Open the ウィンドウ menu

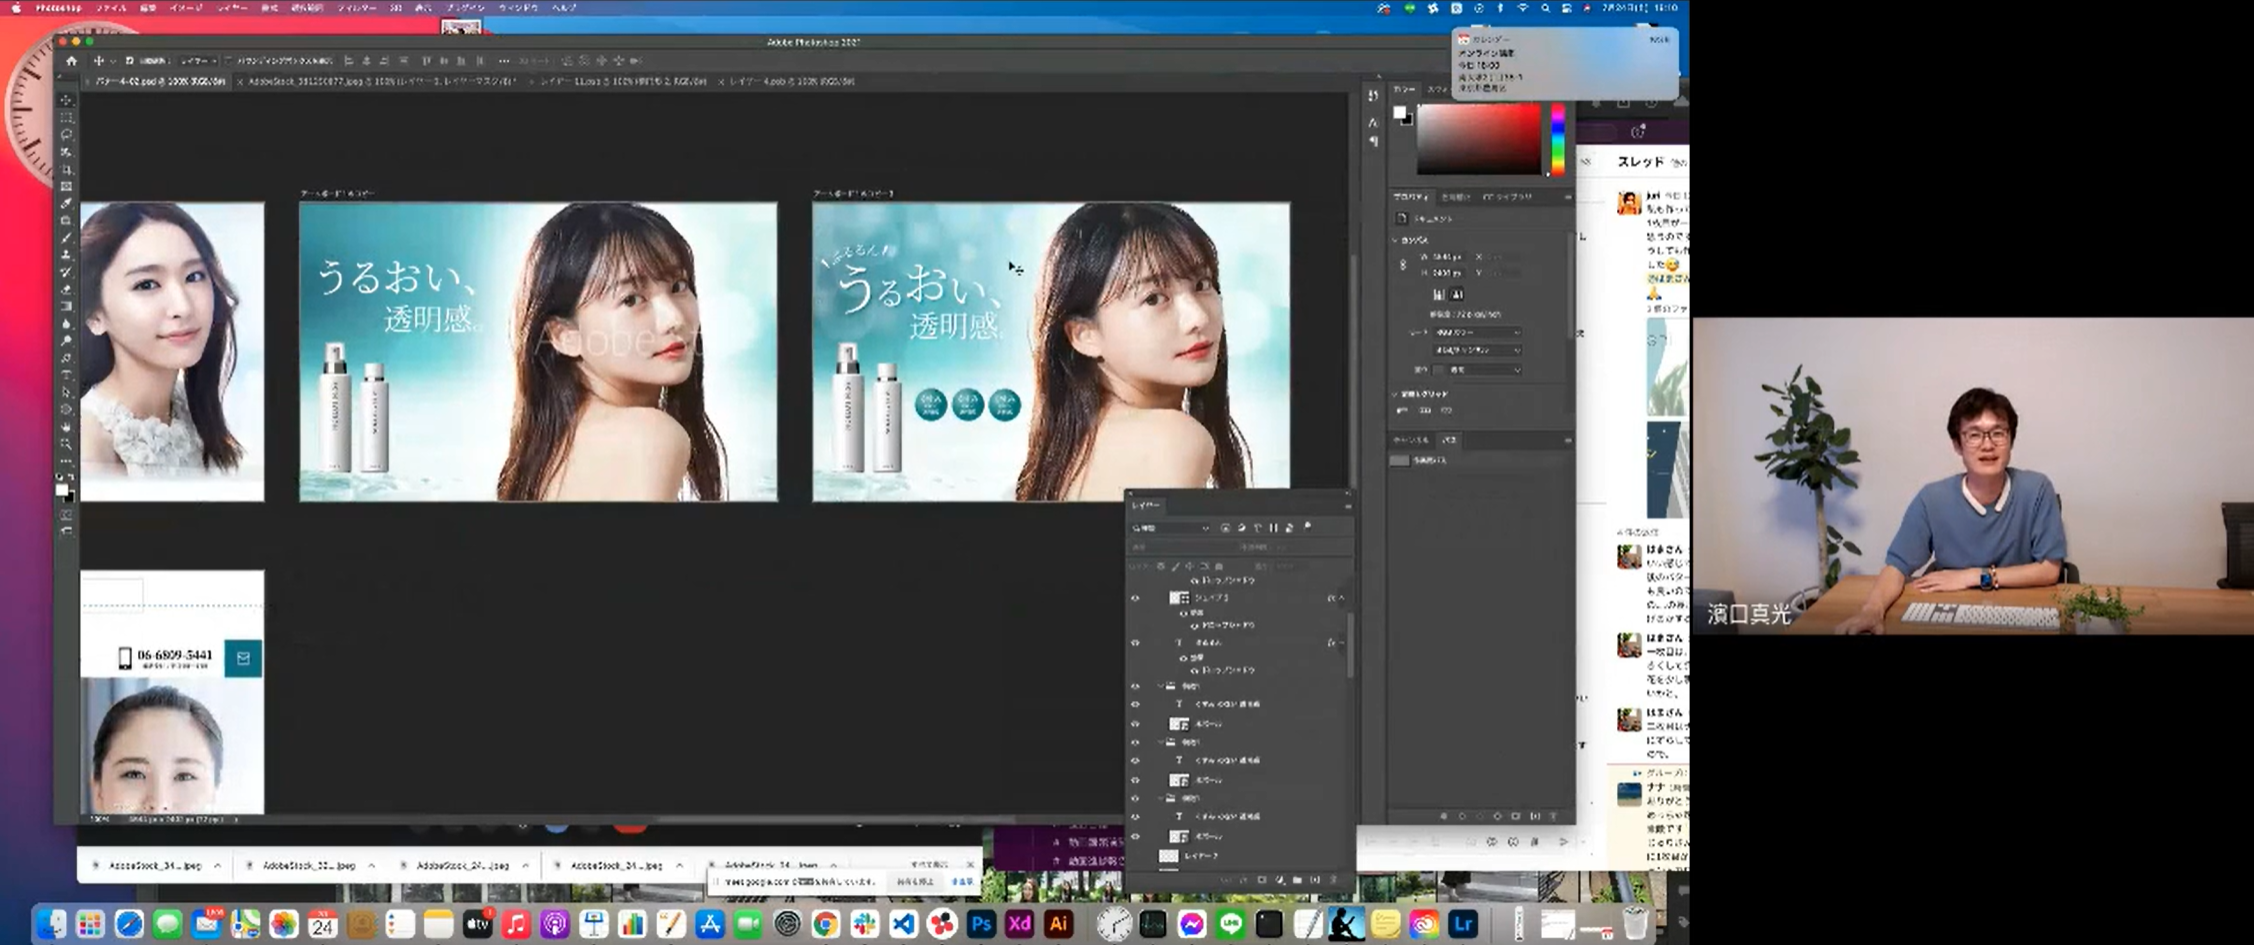coord(517,7)
